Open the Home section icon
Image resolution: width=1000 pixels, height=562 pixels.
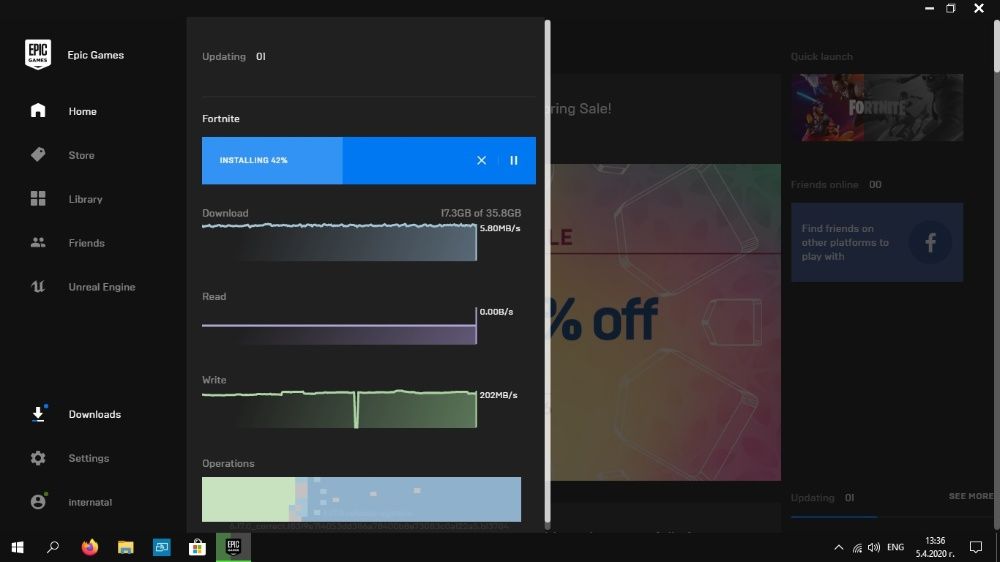(38, 110)
